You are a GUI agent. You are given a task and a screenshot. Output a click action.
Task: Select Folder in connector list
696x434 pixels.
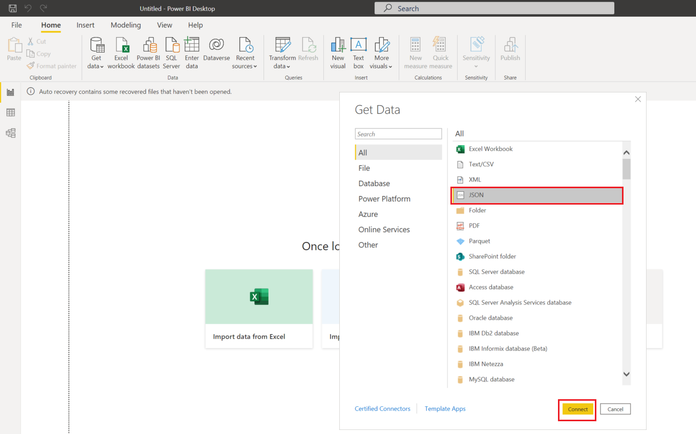point(537,210)
